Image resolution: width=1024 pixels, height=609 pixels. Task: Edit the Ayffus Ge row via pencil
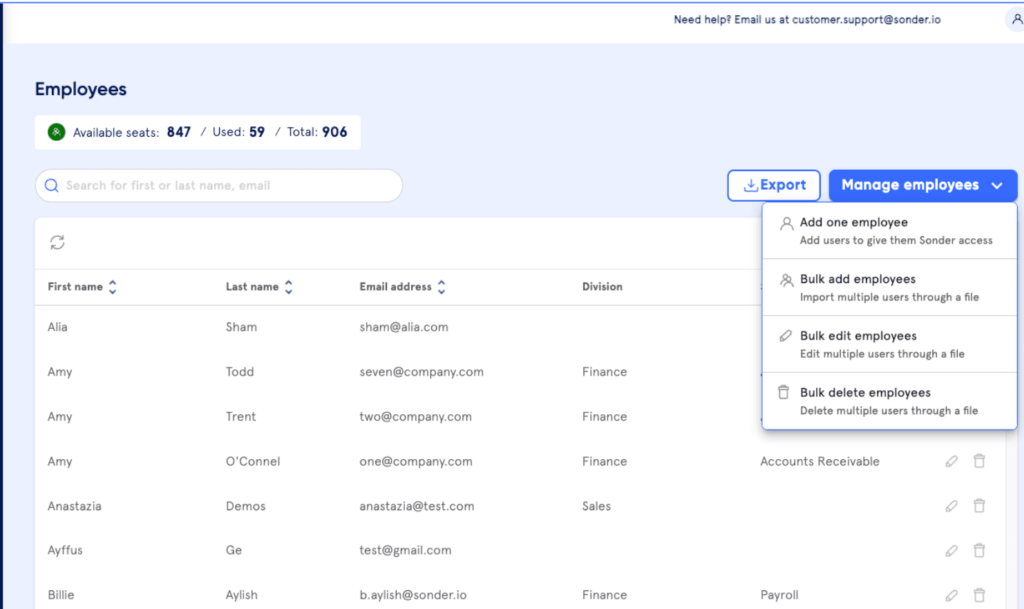click(951, 550)
